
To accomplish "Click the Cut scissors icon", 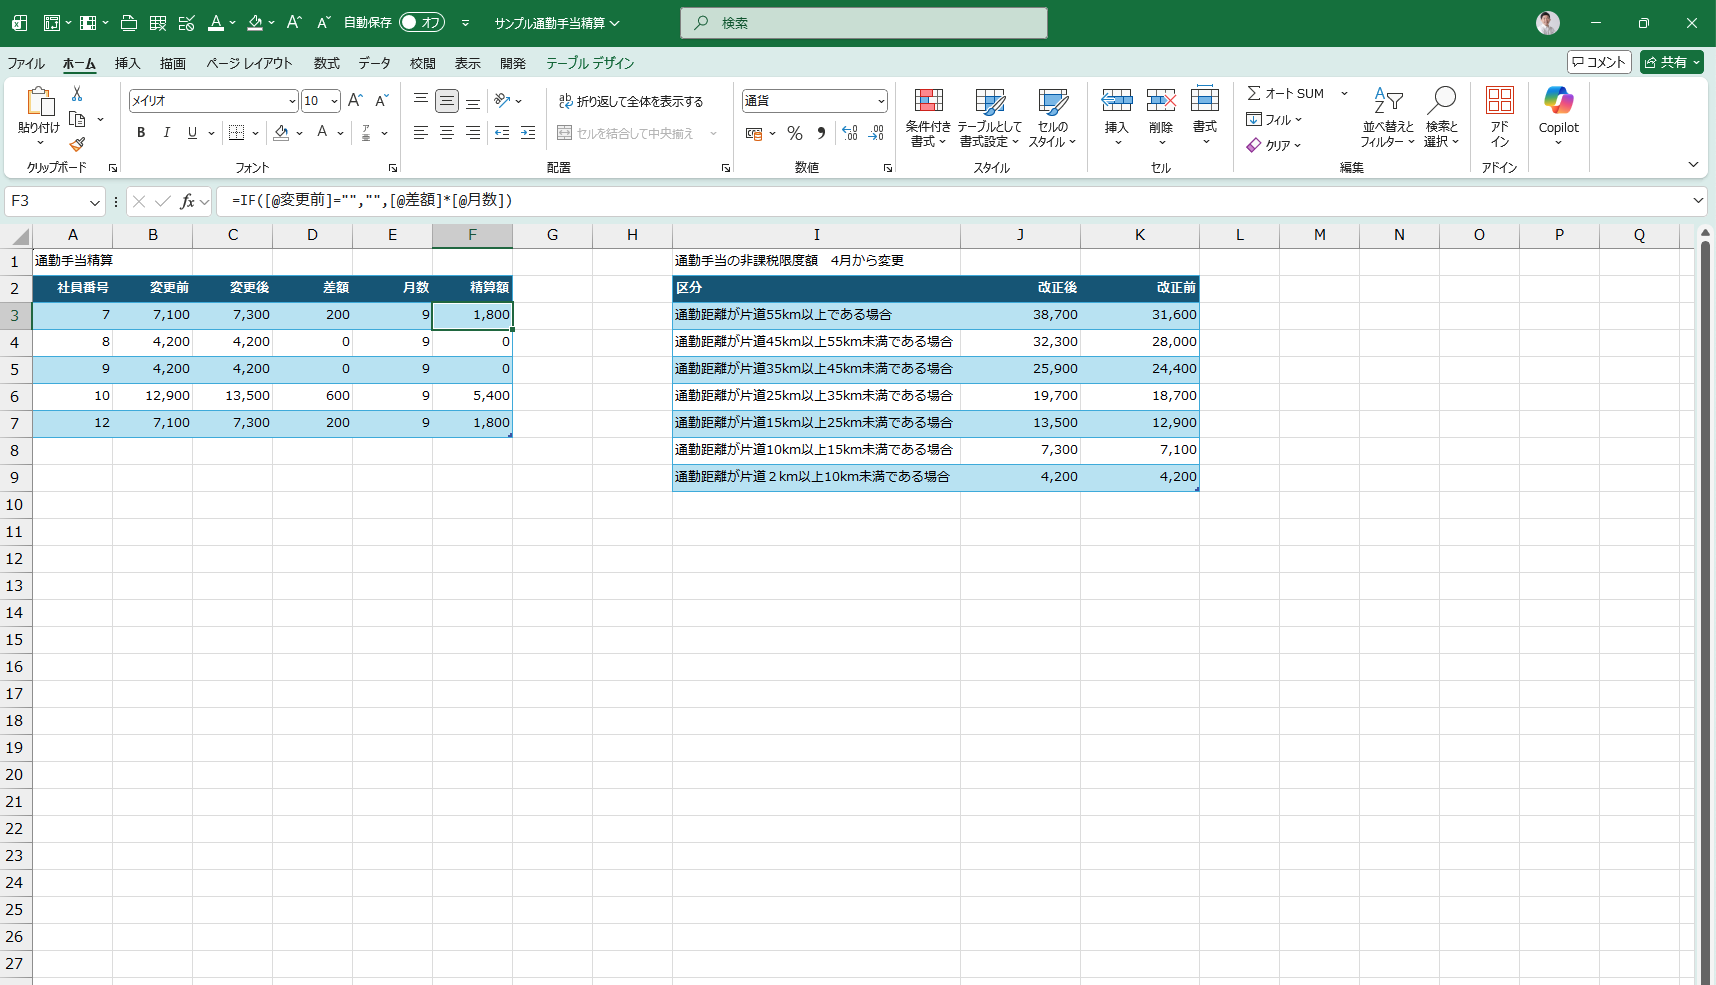I will coord(77,93).
